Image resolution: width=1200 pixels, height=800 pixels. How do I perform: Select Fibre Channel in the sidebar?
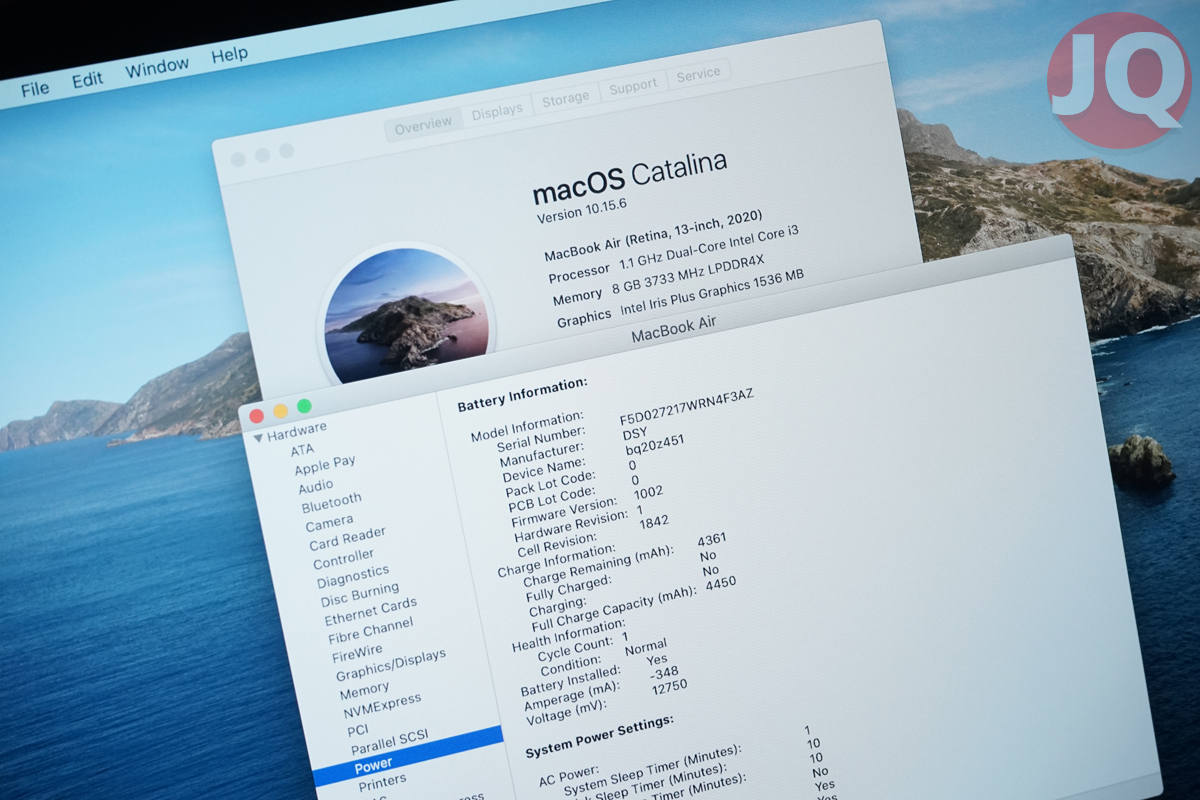(x=370, y=632)
